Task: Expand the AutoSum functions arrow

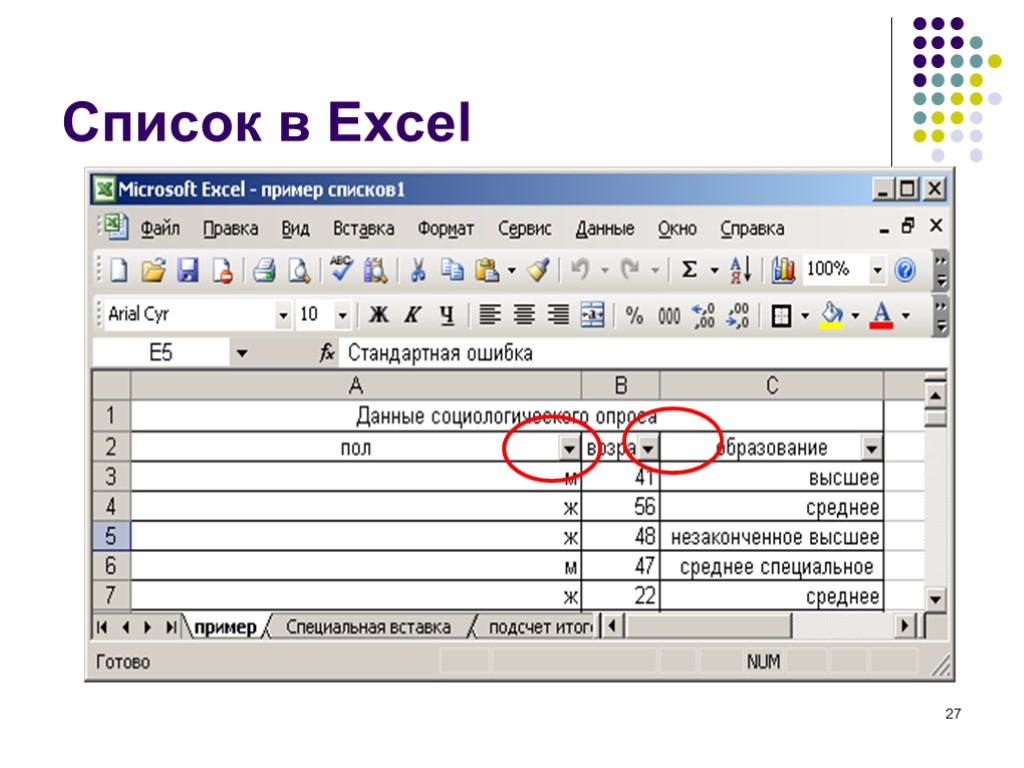Action: pyautogui.click(x=714, y=270)
